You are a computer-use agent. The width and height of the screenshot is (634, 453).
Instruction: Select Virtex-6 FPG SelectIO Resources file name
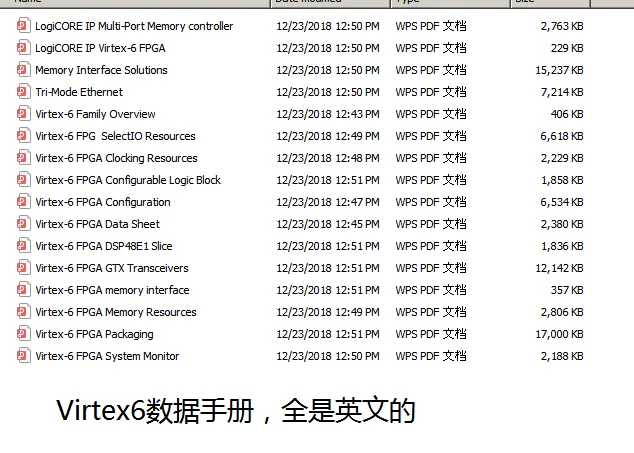(x=115, y=136)
